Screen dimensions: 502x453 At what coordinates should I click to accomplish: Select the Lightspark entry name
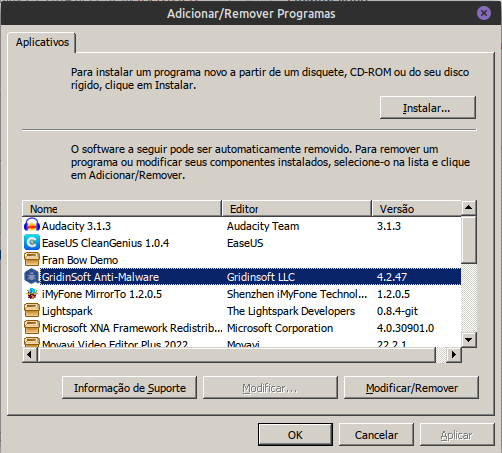[67, 311]
